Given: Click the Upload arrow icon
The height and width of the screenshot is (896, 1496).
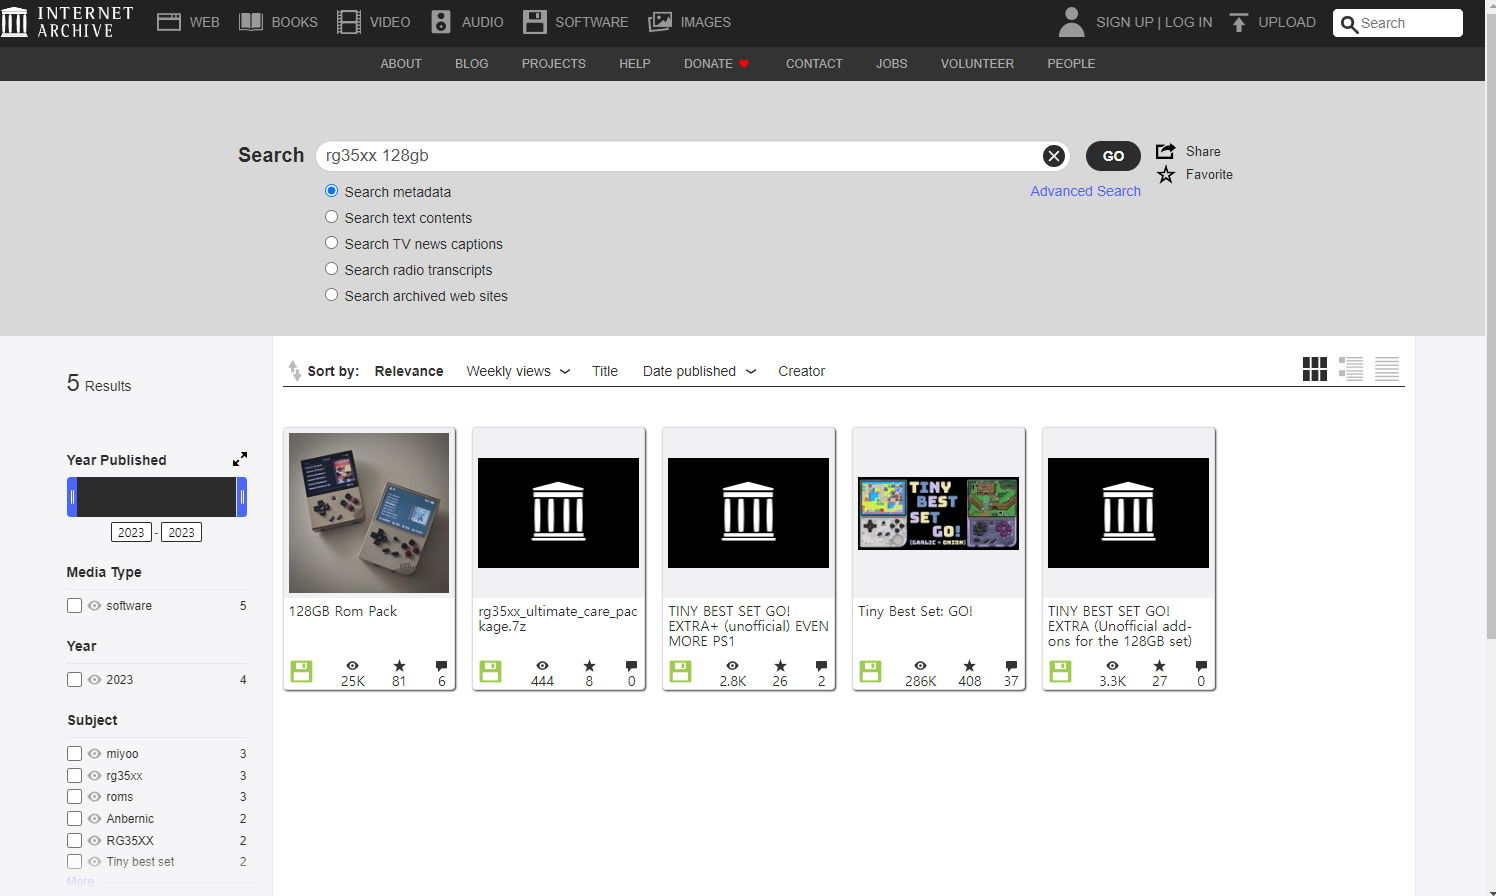Looking at the screenshot, I should coord(1239,22).
